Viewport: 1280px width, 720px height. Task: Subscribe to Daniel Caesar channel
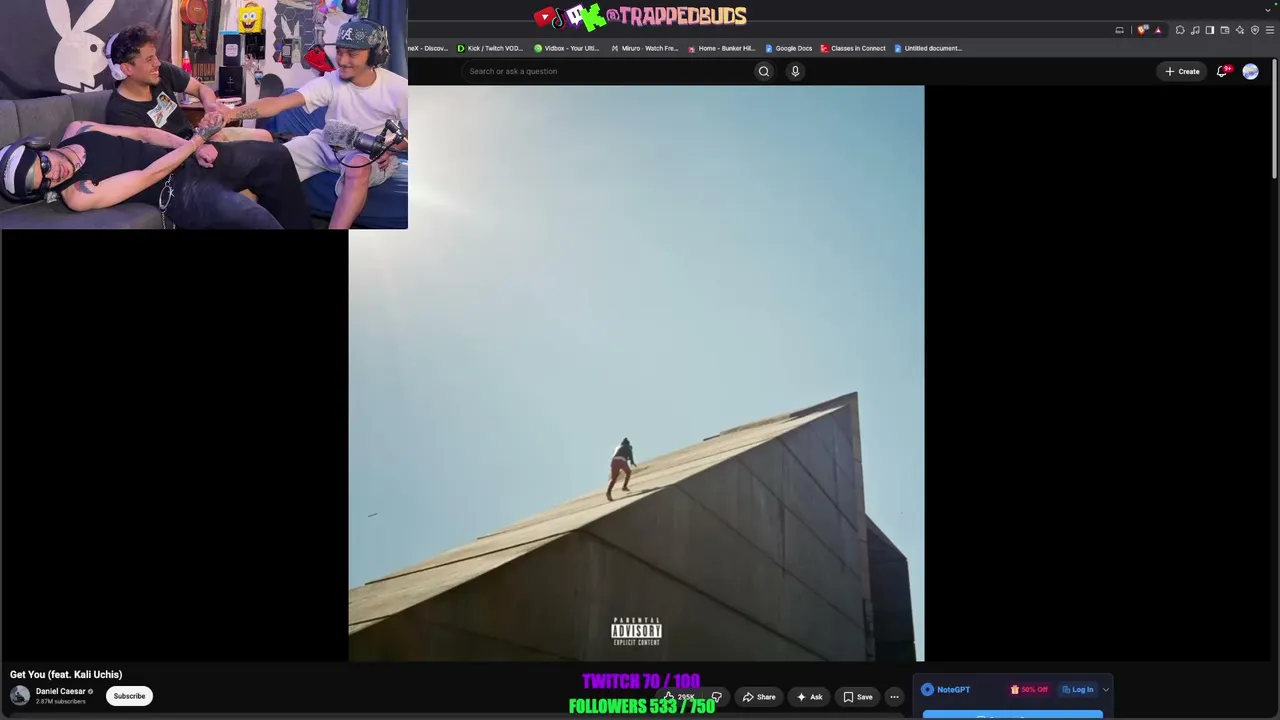tap(129, 696)
